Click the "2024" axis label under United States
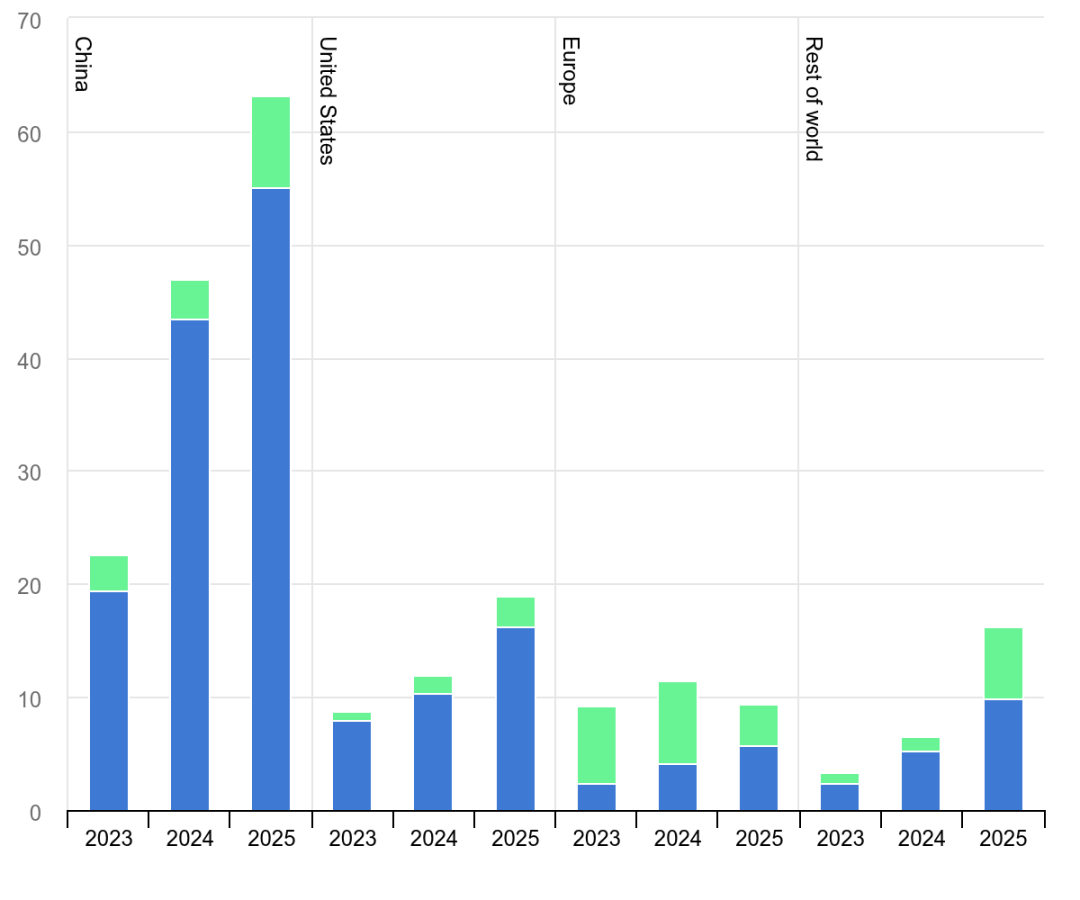Image resolution: width=1080 pixels, height=900 pixels. (434, 839)
